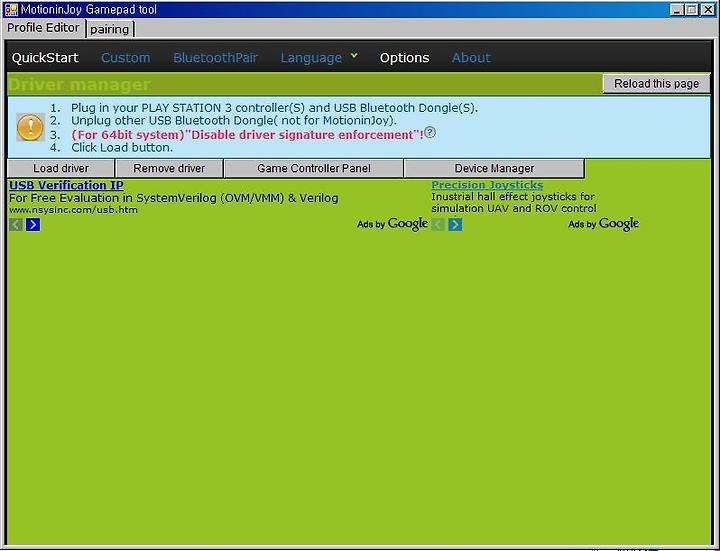Click the Load driver button

[61, 169]
